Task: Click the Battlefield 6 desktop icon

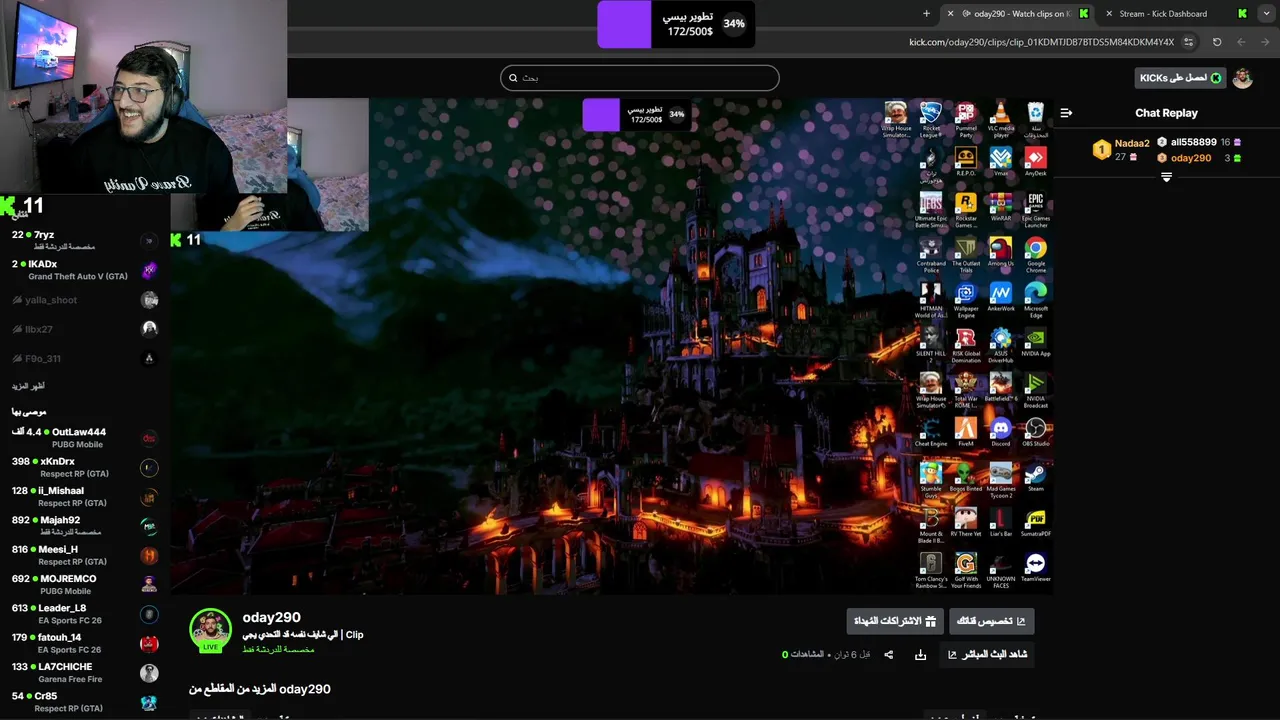Action: 1000,388
